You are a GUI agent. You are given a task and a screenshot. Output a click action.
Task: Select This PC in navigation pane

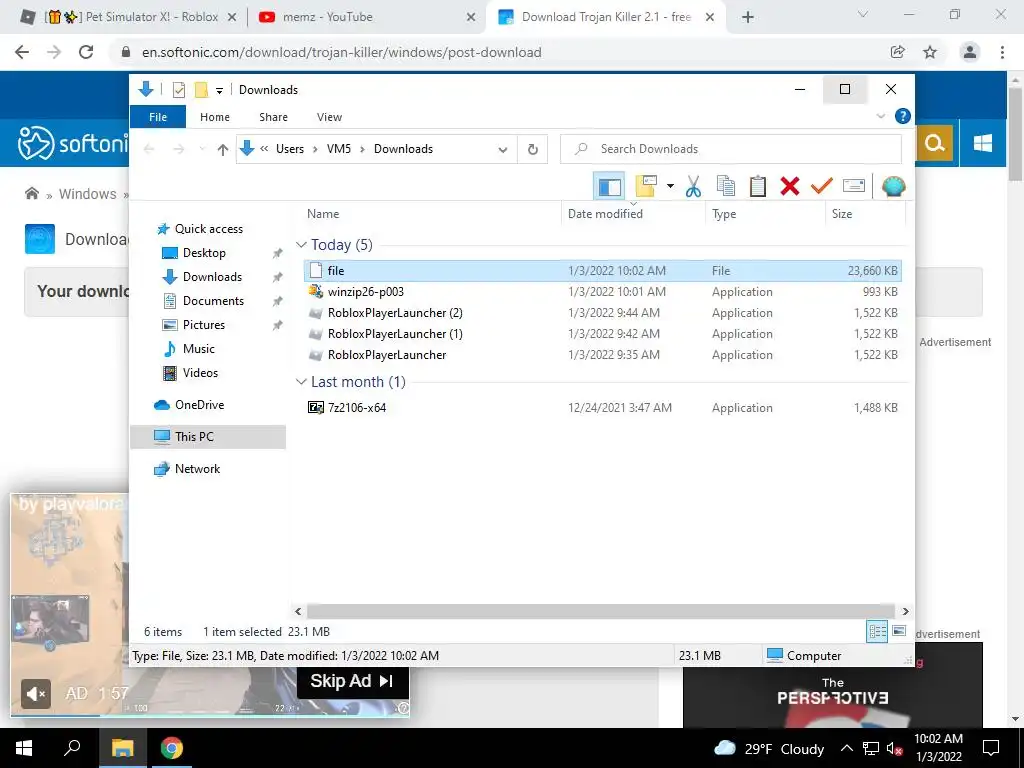coord(208,437)
